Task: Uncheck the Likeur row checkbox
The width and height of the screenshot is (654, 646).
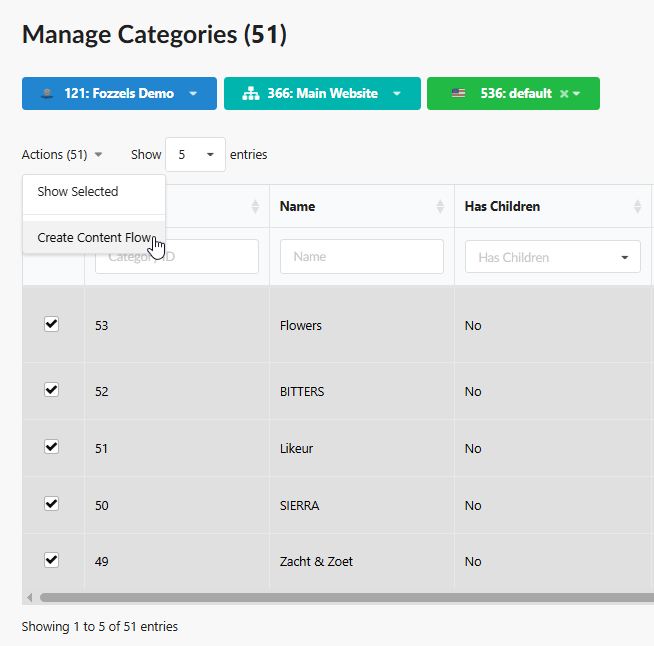Action: pyautogui.click(x=51, y=447)
